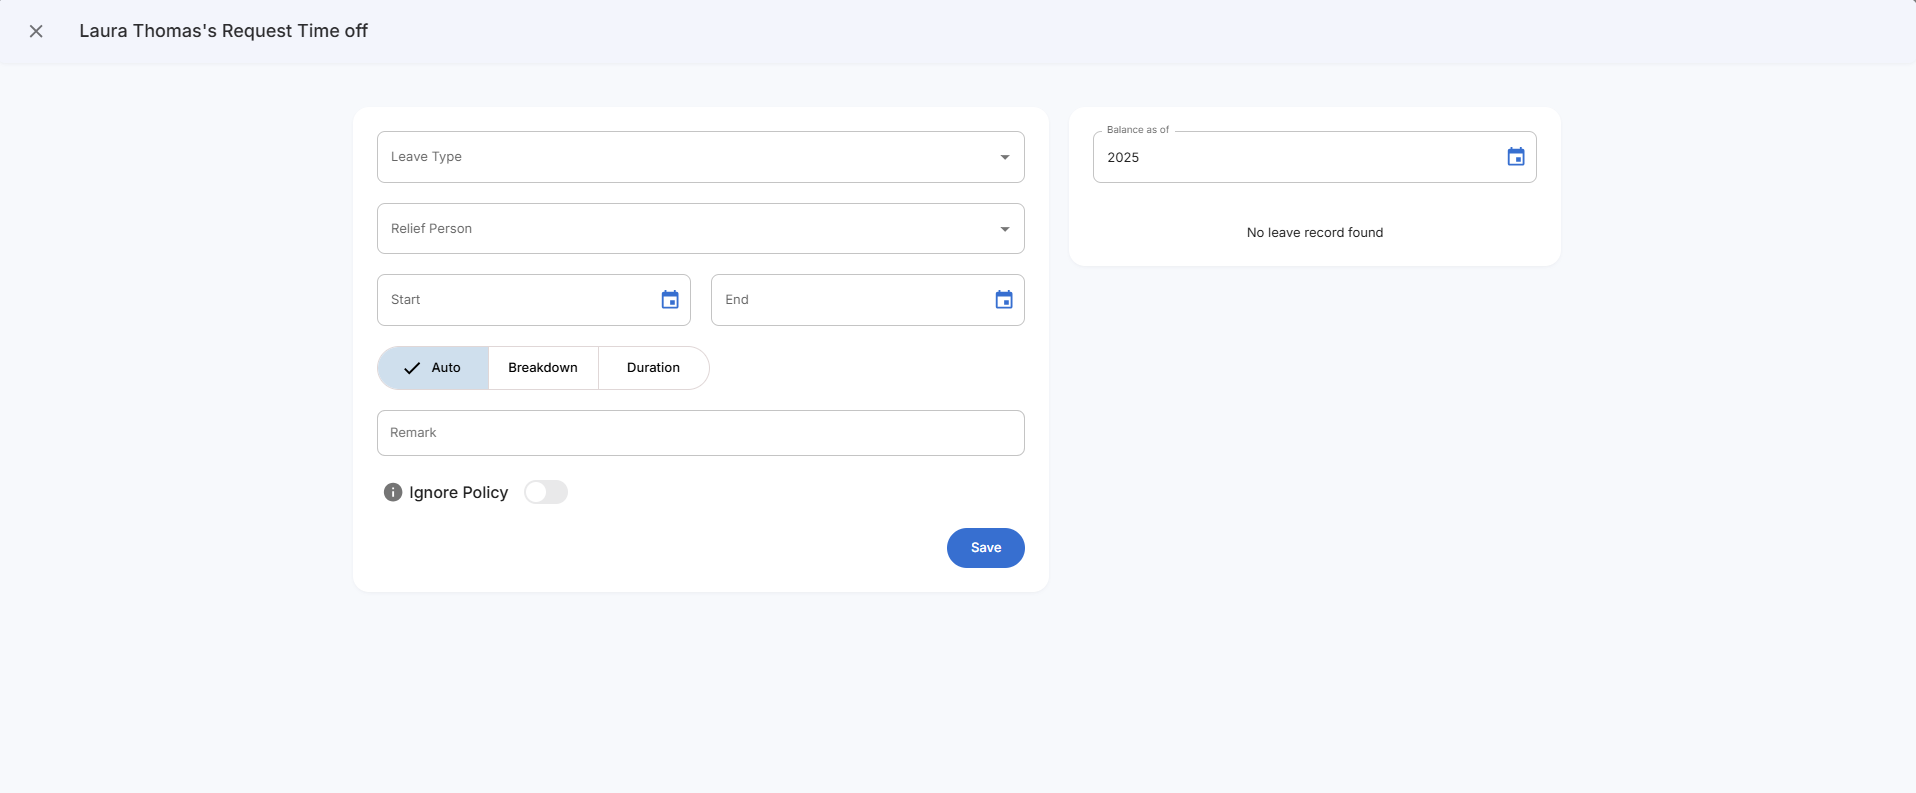Focus the Remark text field

tap(700, 433)
